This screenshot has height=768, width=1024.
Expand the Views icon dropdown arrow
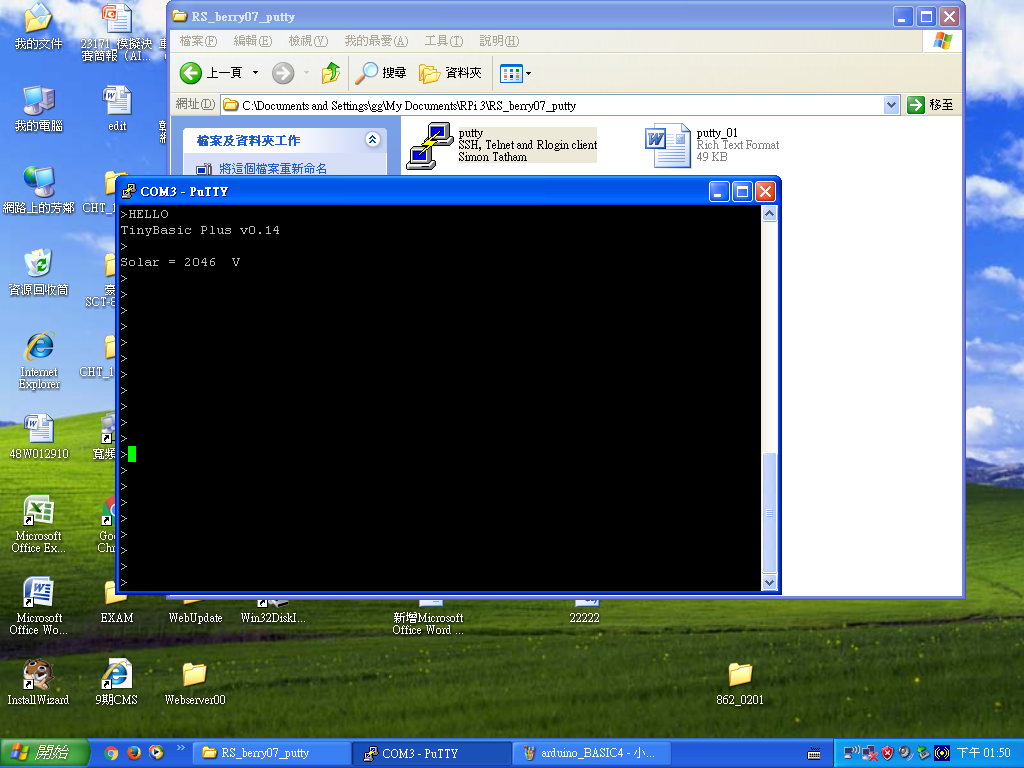tap(526, 73)
